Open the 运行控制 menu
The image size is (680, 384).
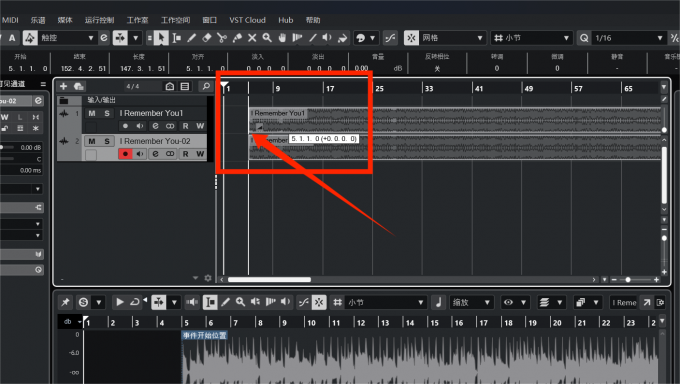99,20
